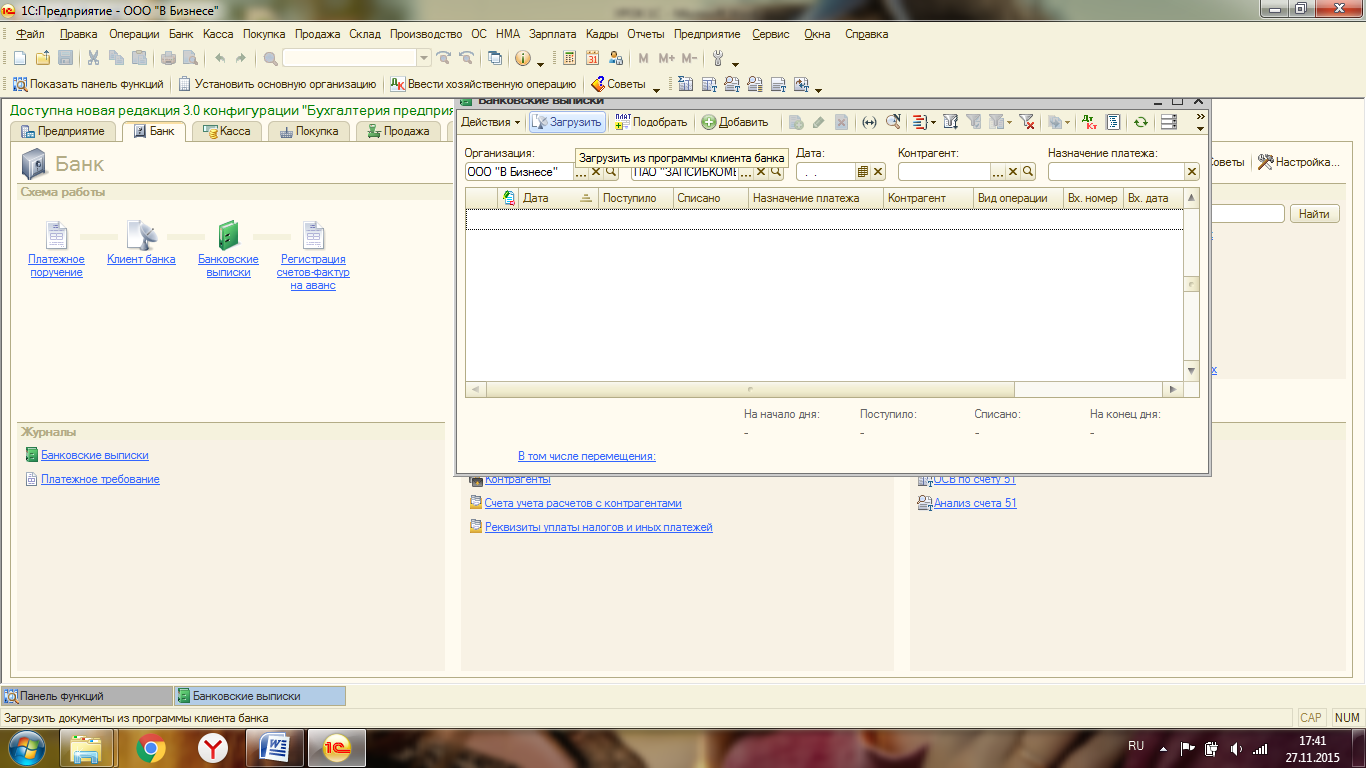The height and width of the screenshot is (768, 1366).
Task: Click the Подобрать button
Action: click(x=651, y=122)
